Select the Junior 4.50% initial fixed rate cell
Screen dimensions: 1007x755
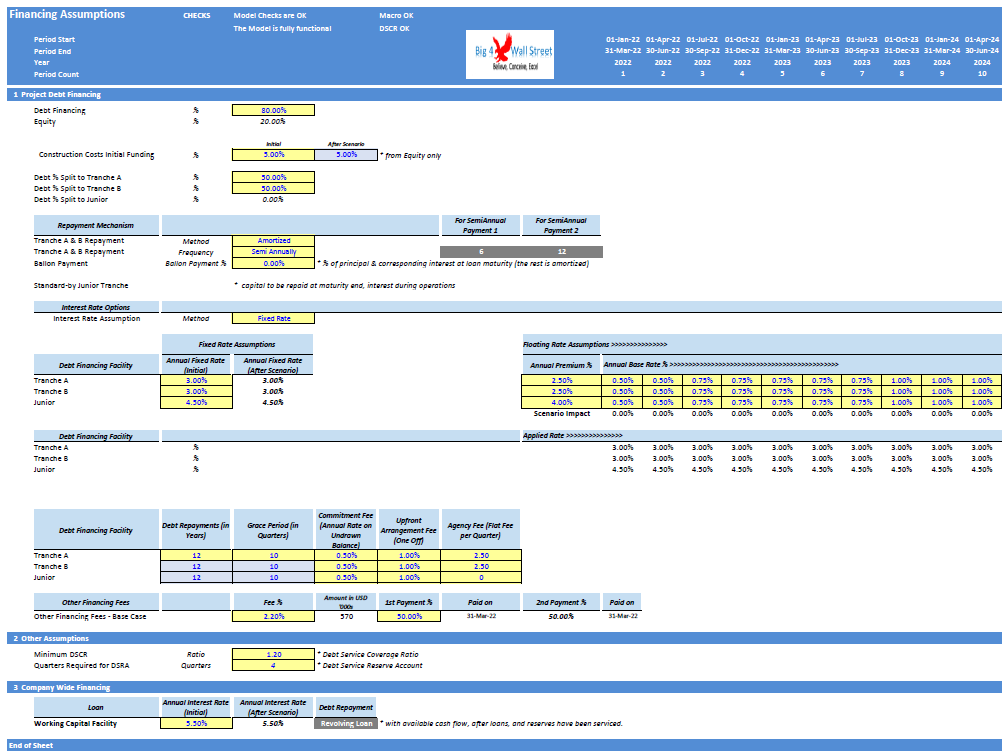(197, 403)
